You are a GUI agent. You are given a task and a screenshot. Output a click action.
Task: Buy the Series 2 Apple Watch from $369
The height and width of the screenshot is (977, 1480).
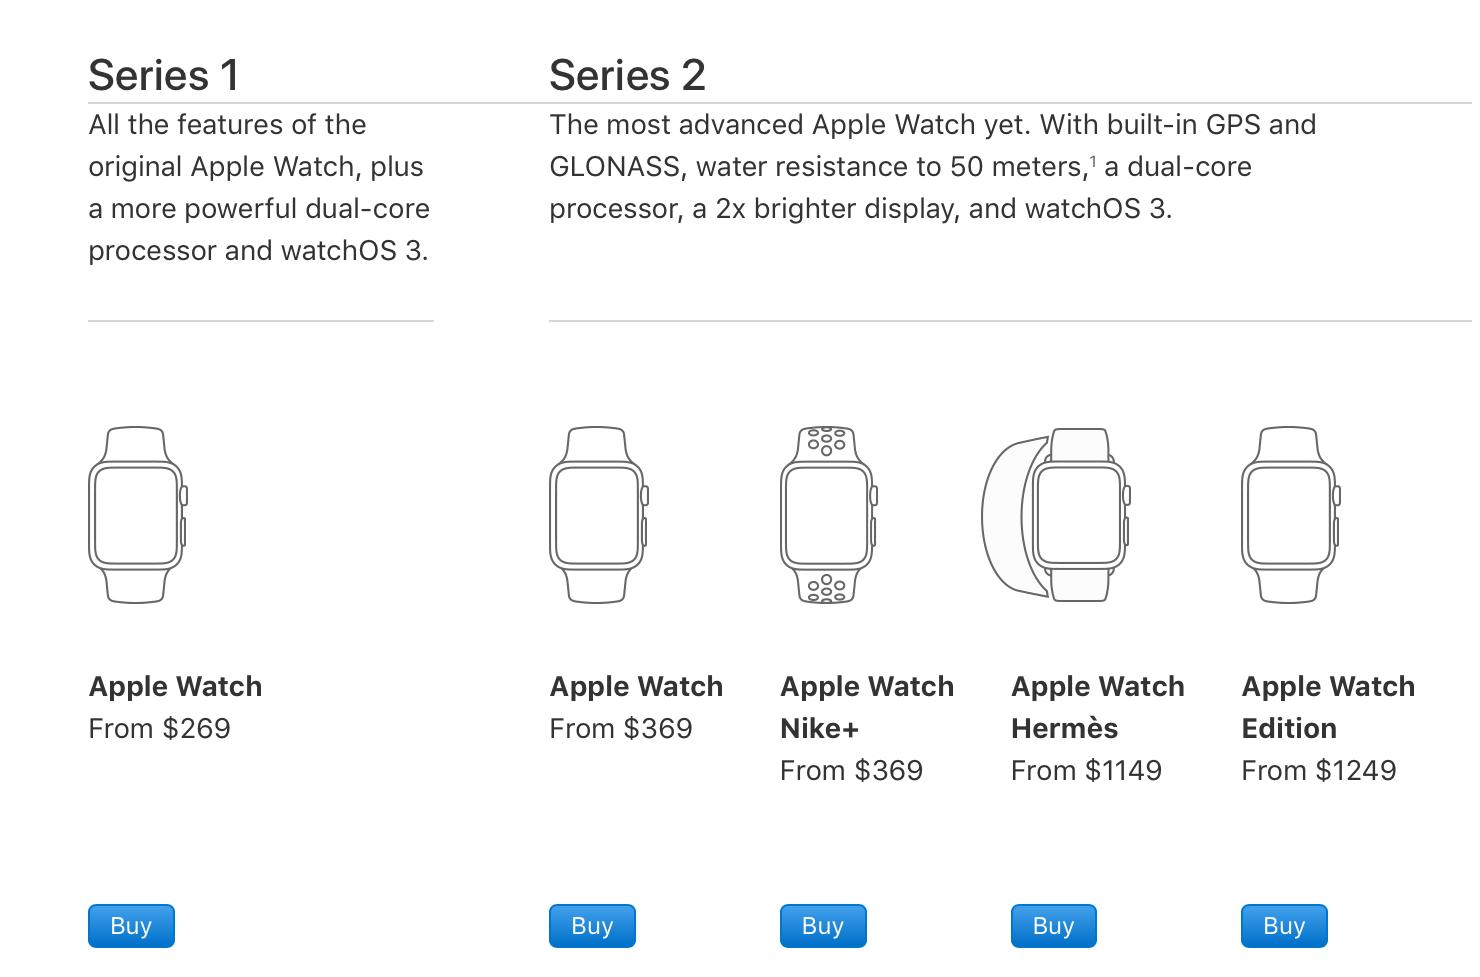pos(592,926)
